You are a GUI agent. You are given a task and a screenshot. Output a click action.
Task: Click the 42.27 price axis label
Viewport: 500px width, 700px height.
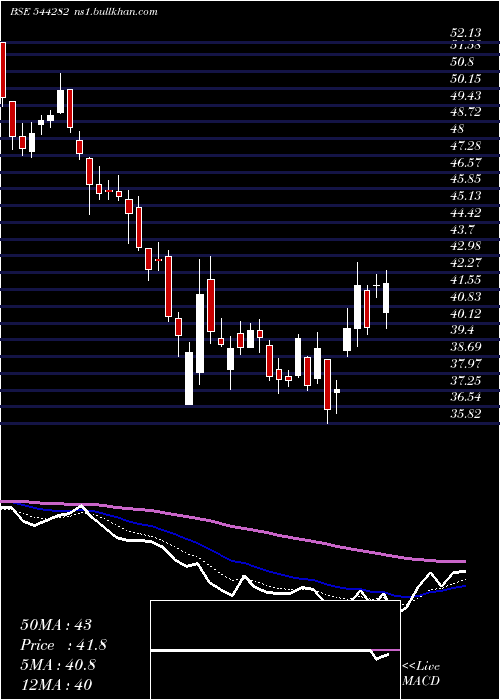click(466, 263)
